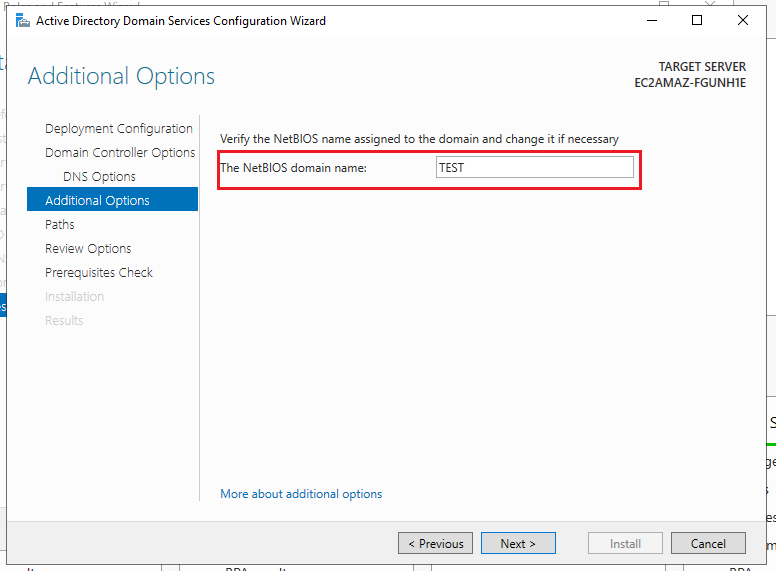Go to Domain Controller Options step
This screenshot has width=776, height=571.
[120, 152]
